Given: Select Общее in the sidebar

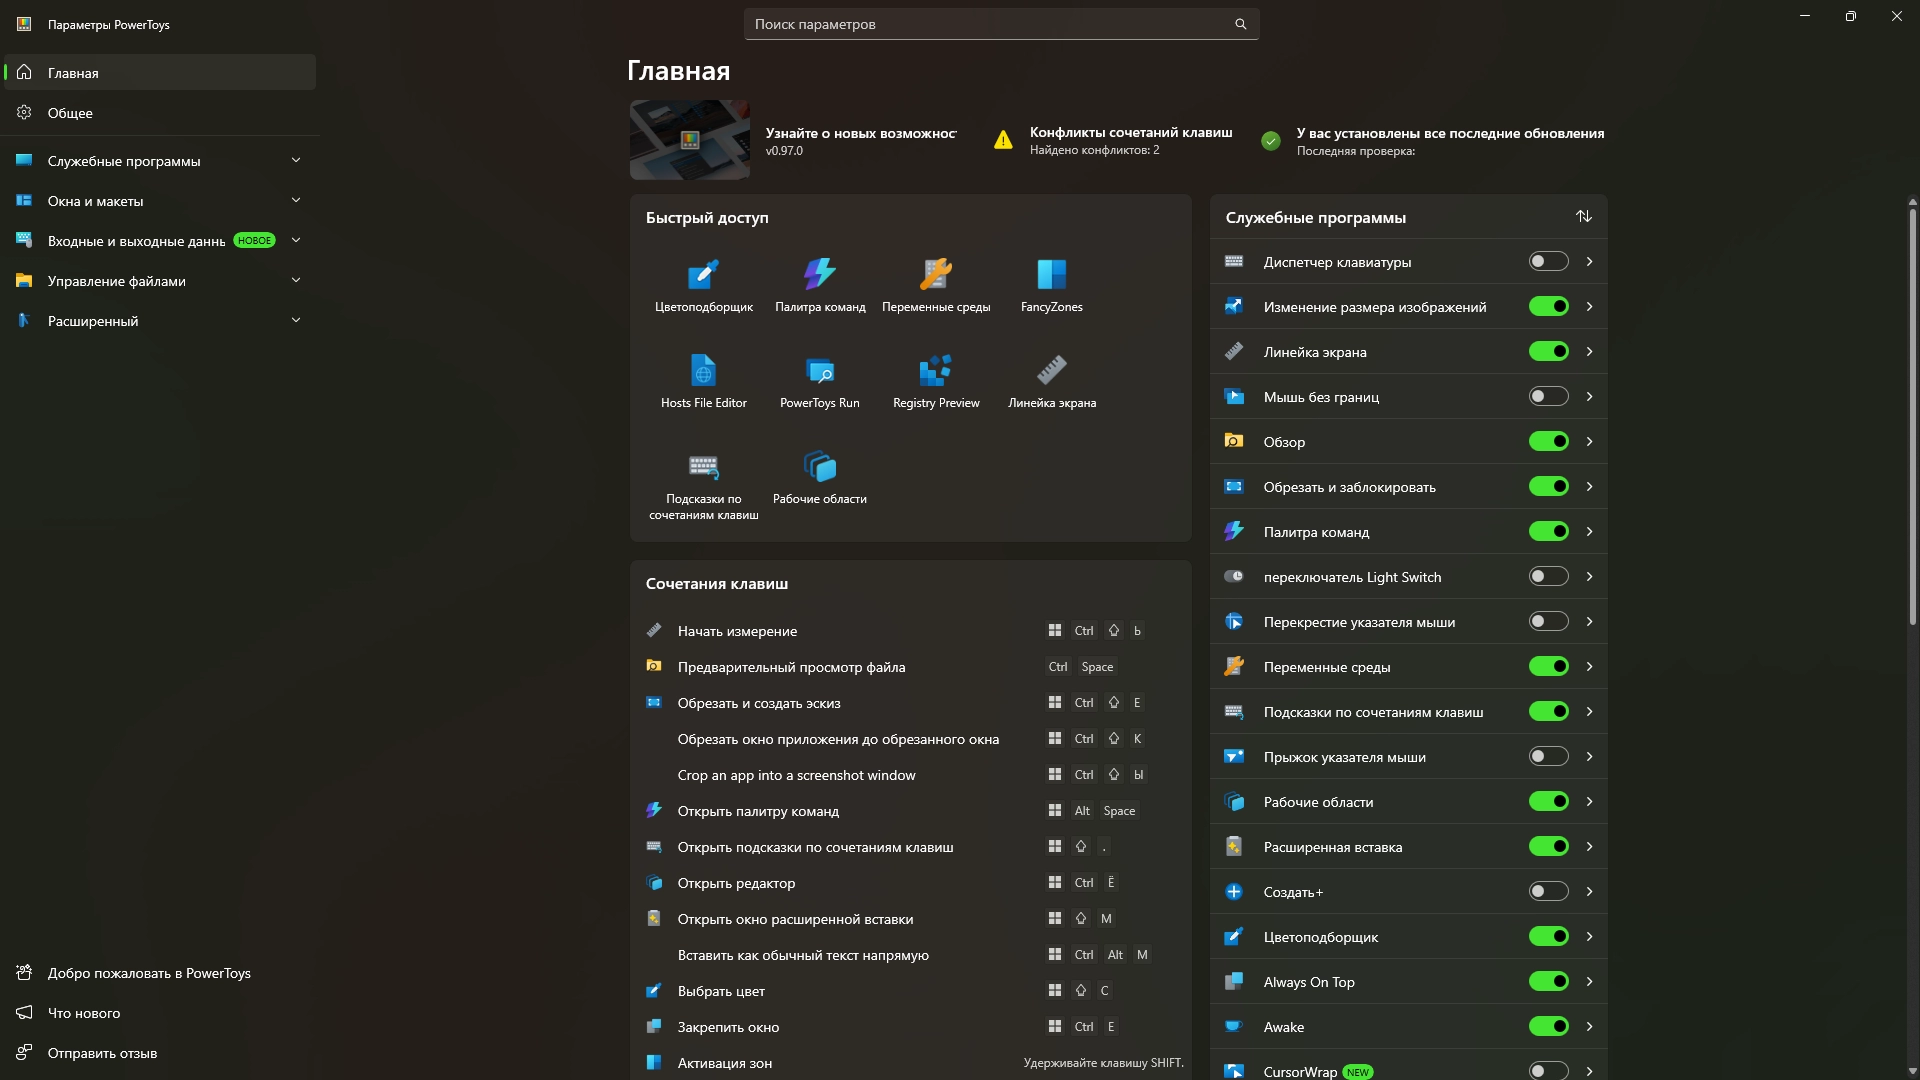Looking at the screenshot, I should click(70, 113).
